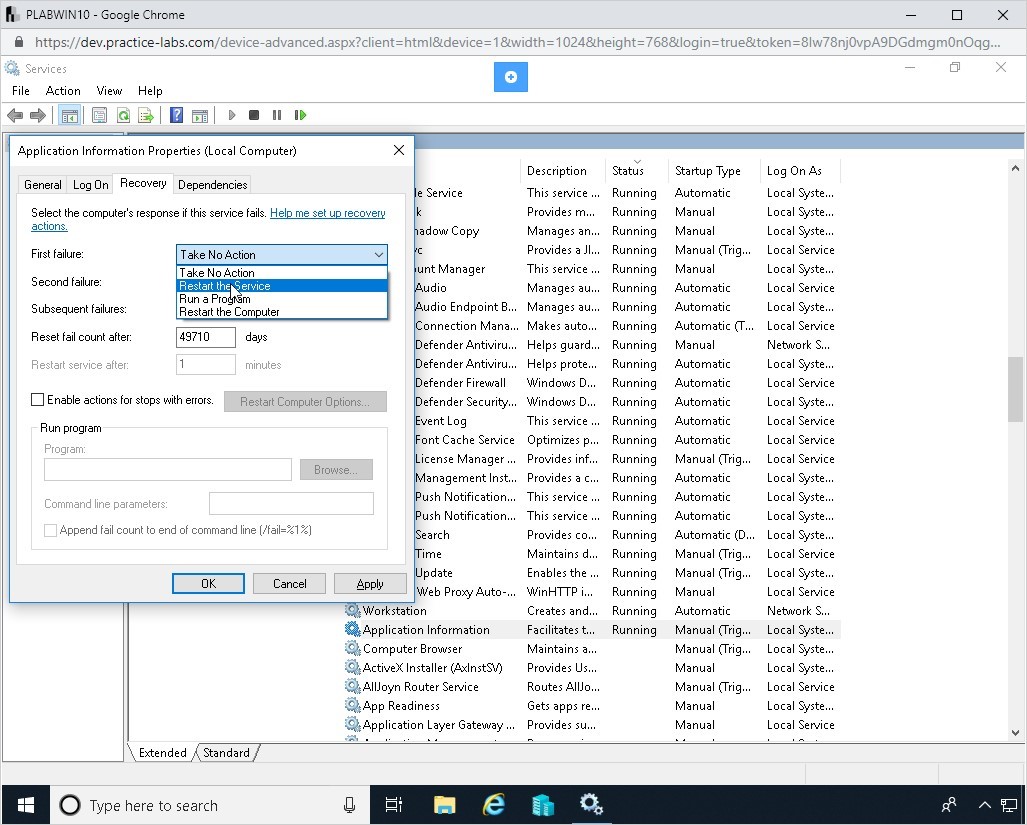Click the Browse button

[336, 469]
